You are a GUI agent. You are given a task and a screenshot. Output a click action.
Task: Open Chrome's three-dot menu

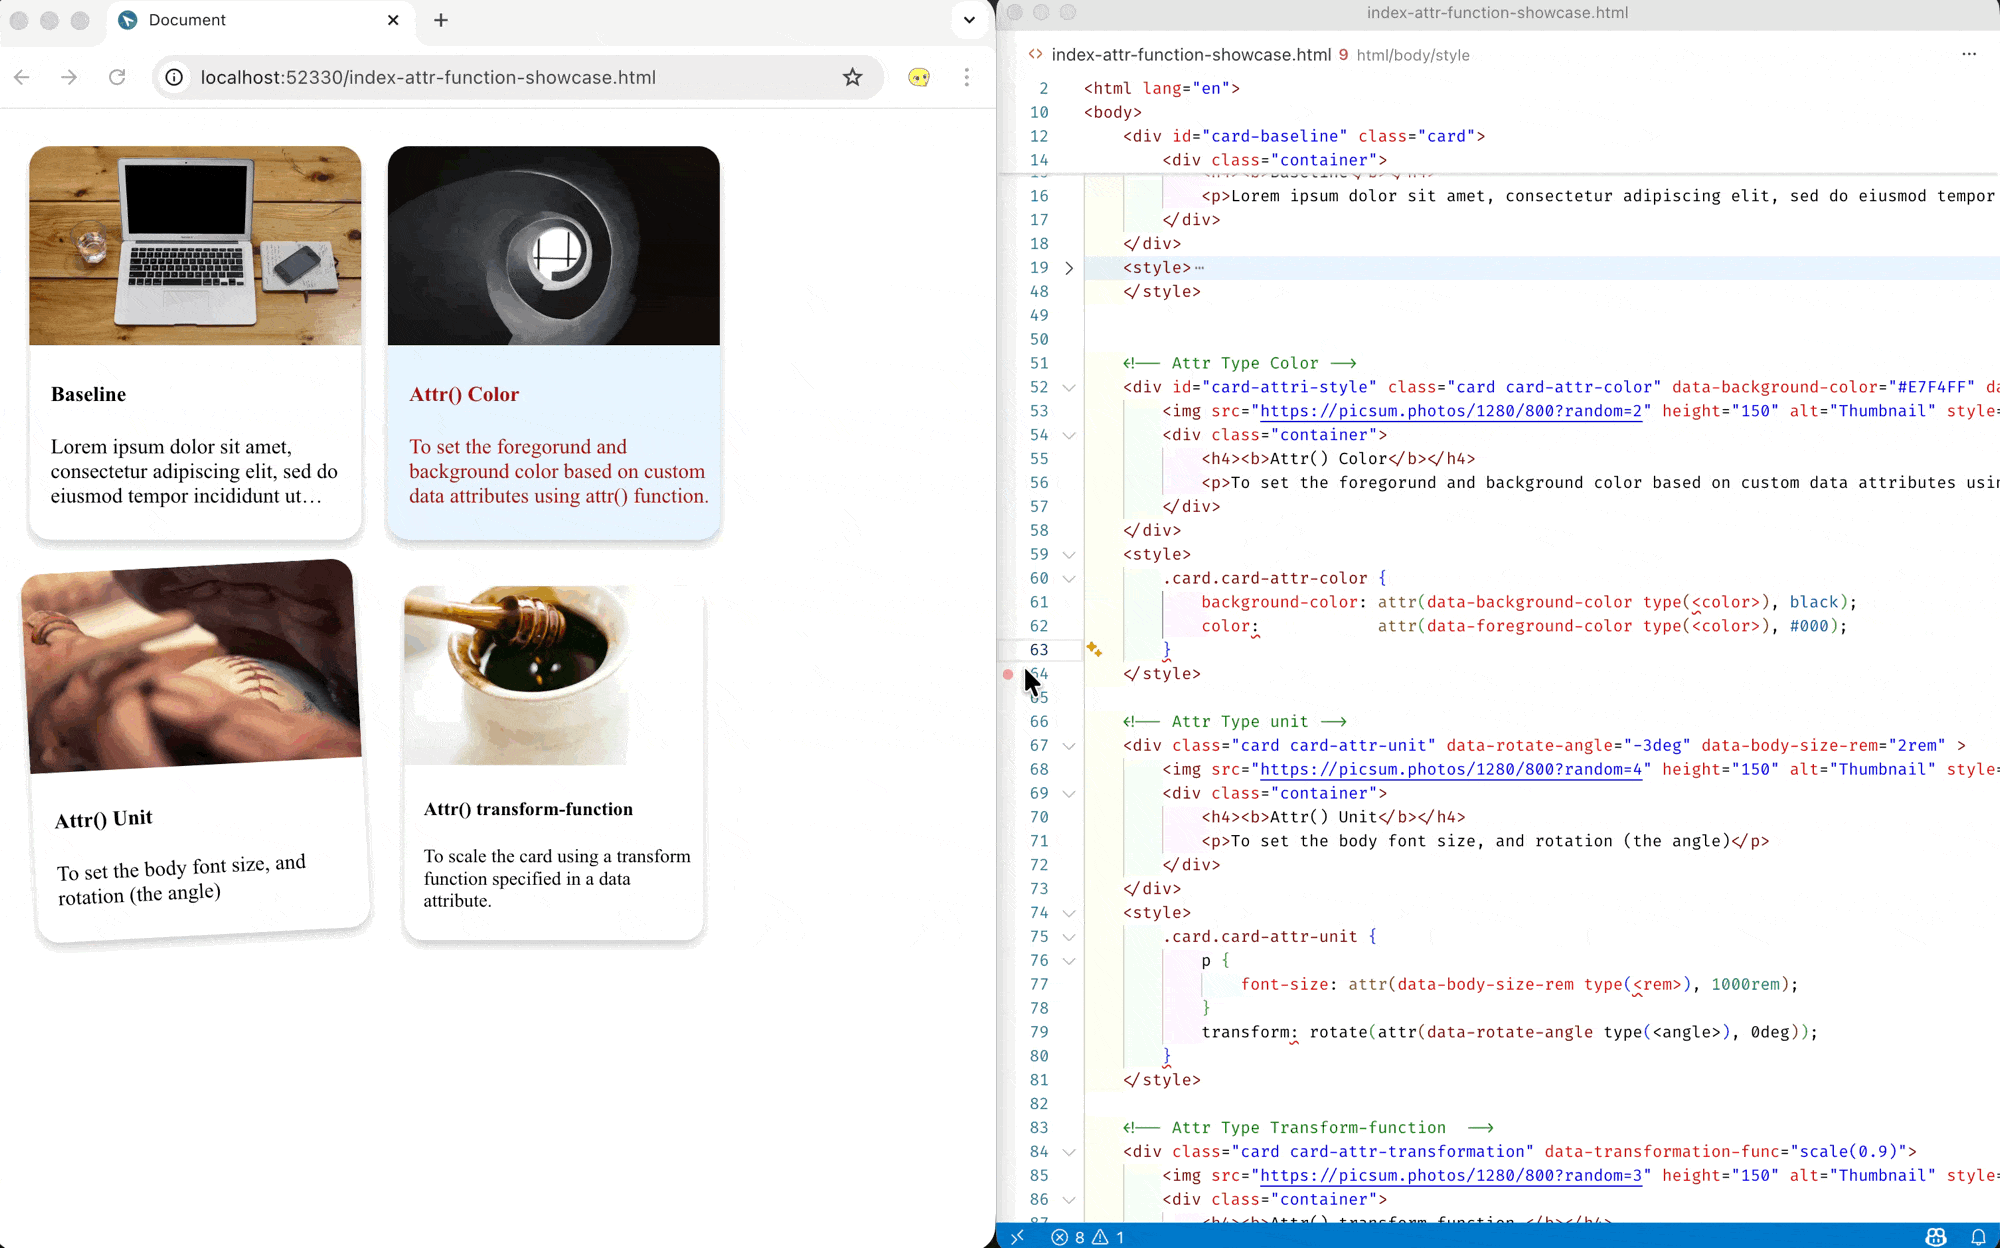pyautogui.click(x=966, y=77)
